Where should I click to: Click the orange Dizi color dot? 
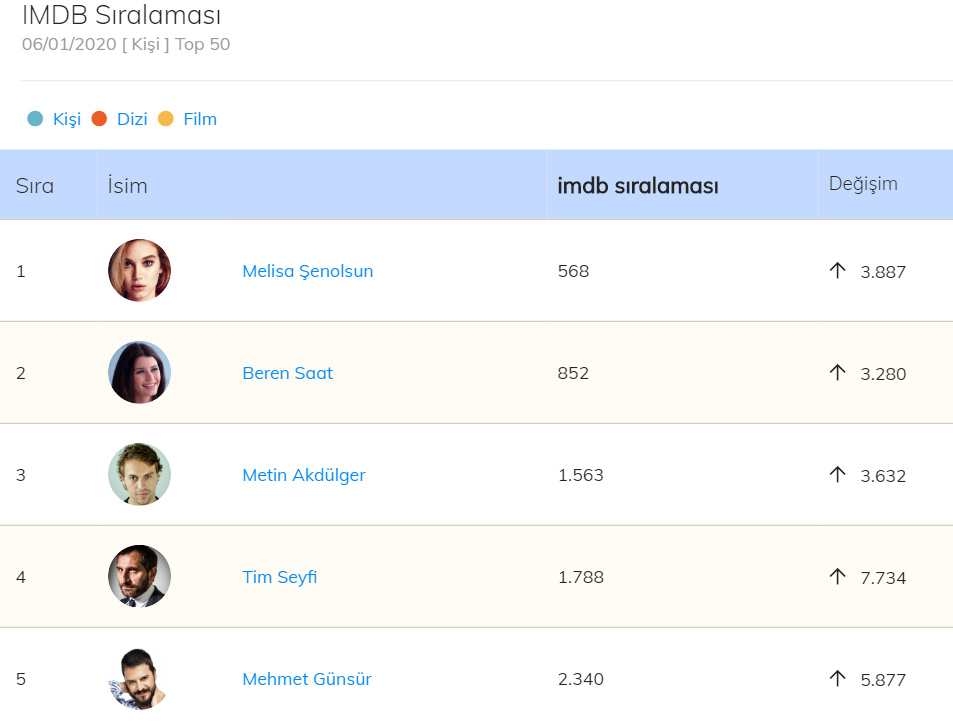[x=99, y=119]
